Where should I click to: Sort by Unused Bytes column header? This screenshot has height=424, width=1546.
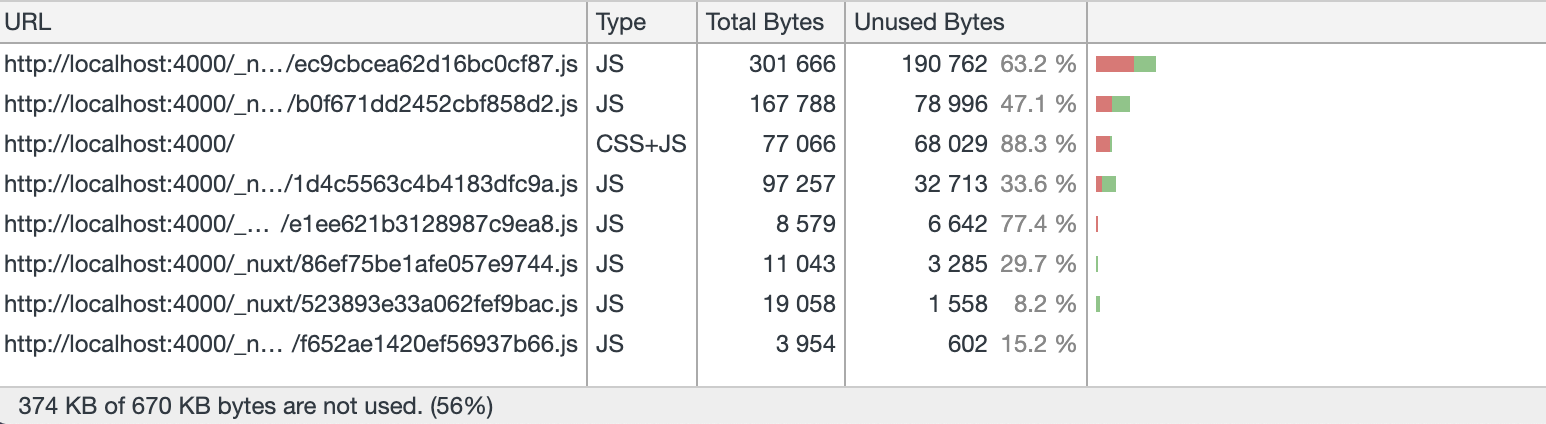pos(929,22)
